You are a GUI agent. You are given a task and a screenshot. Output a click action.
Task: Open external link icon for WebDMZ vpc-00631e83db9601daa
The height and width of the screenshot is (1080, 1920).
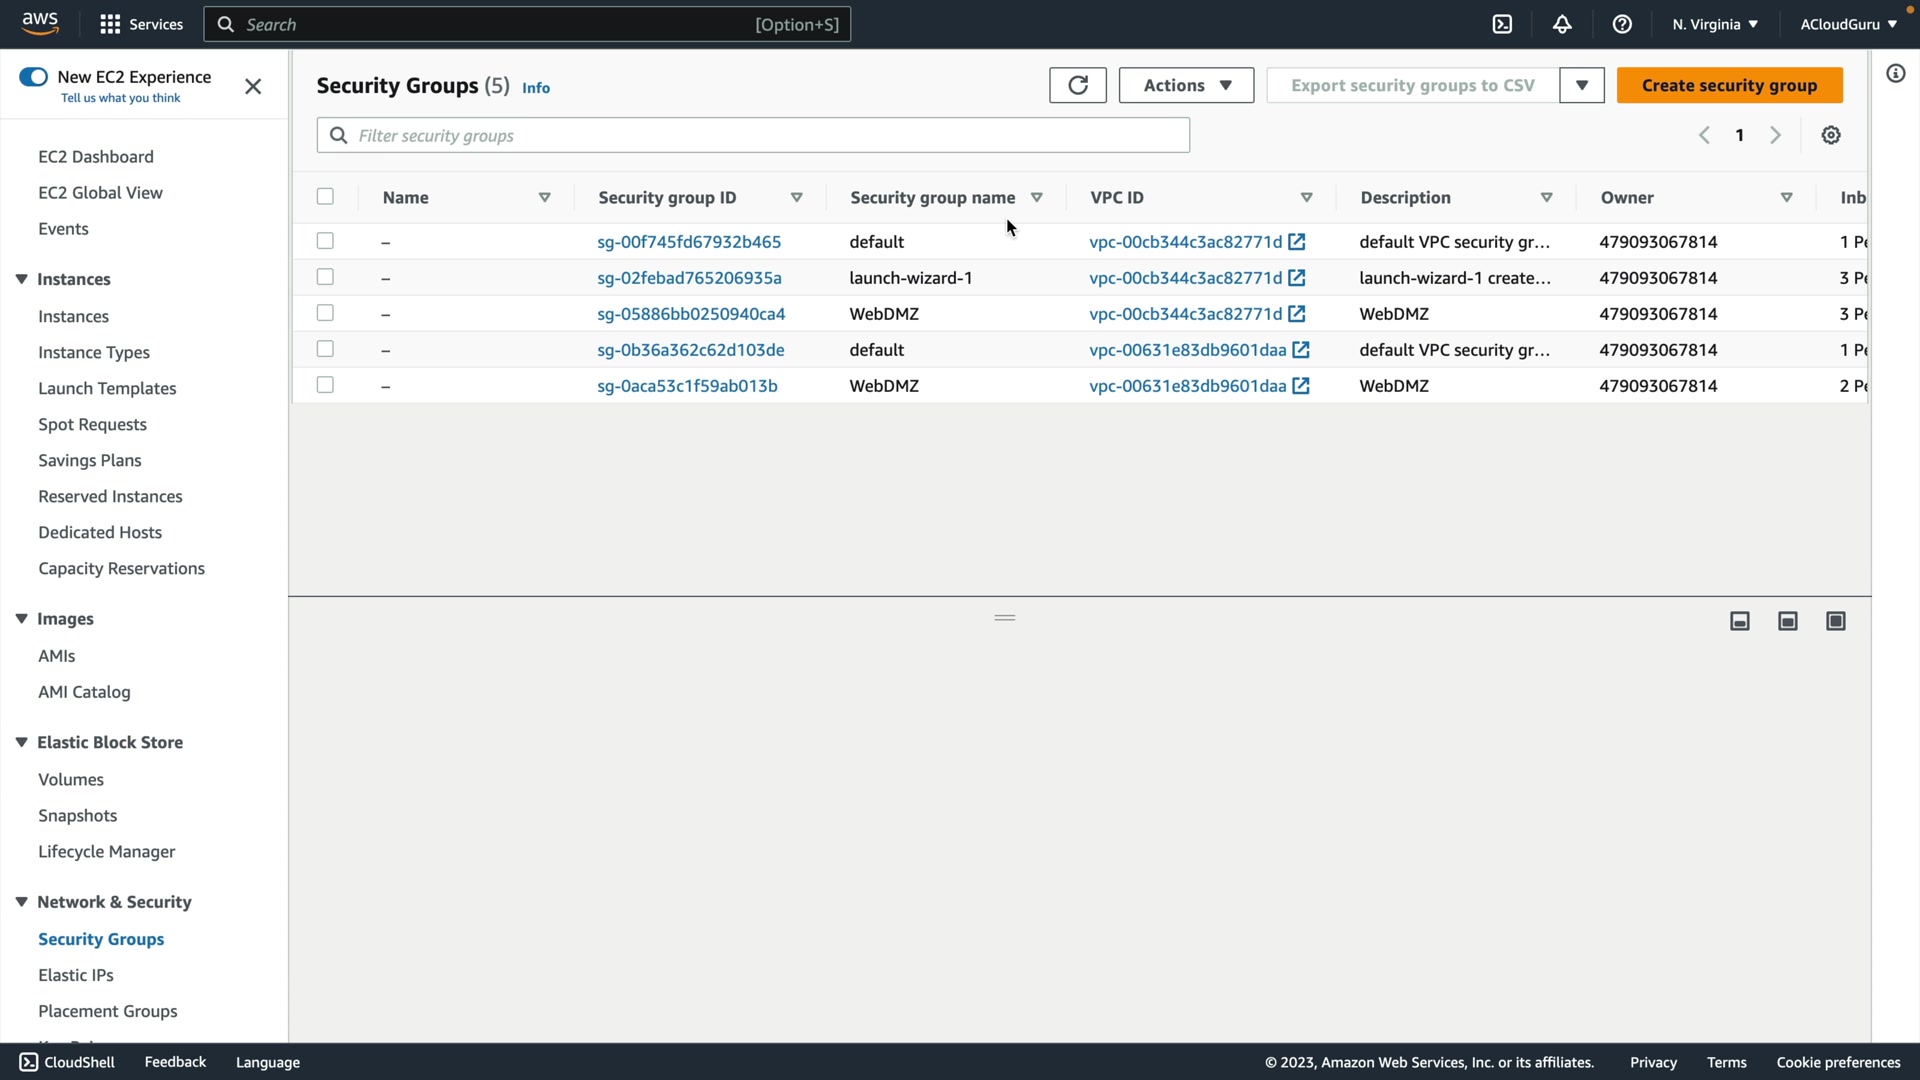point(1301,386)
